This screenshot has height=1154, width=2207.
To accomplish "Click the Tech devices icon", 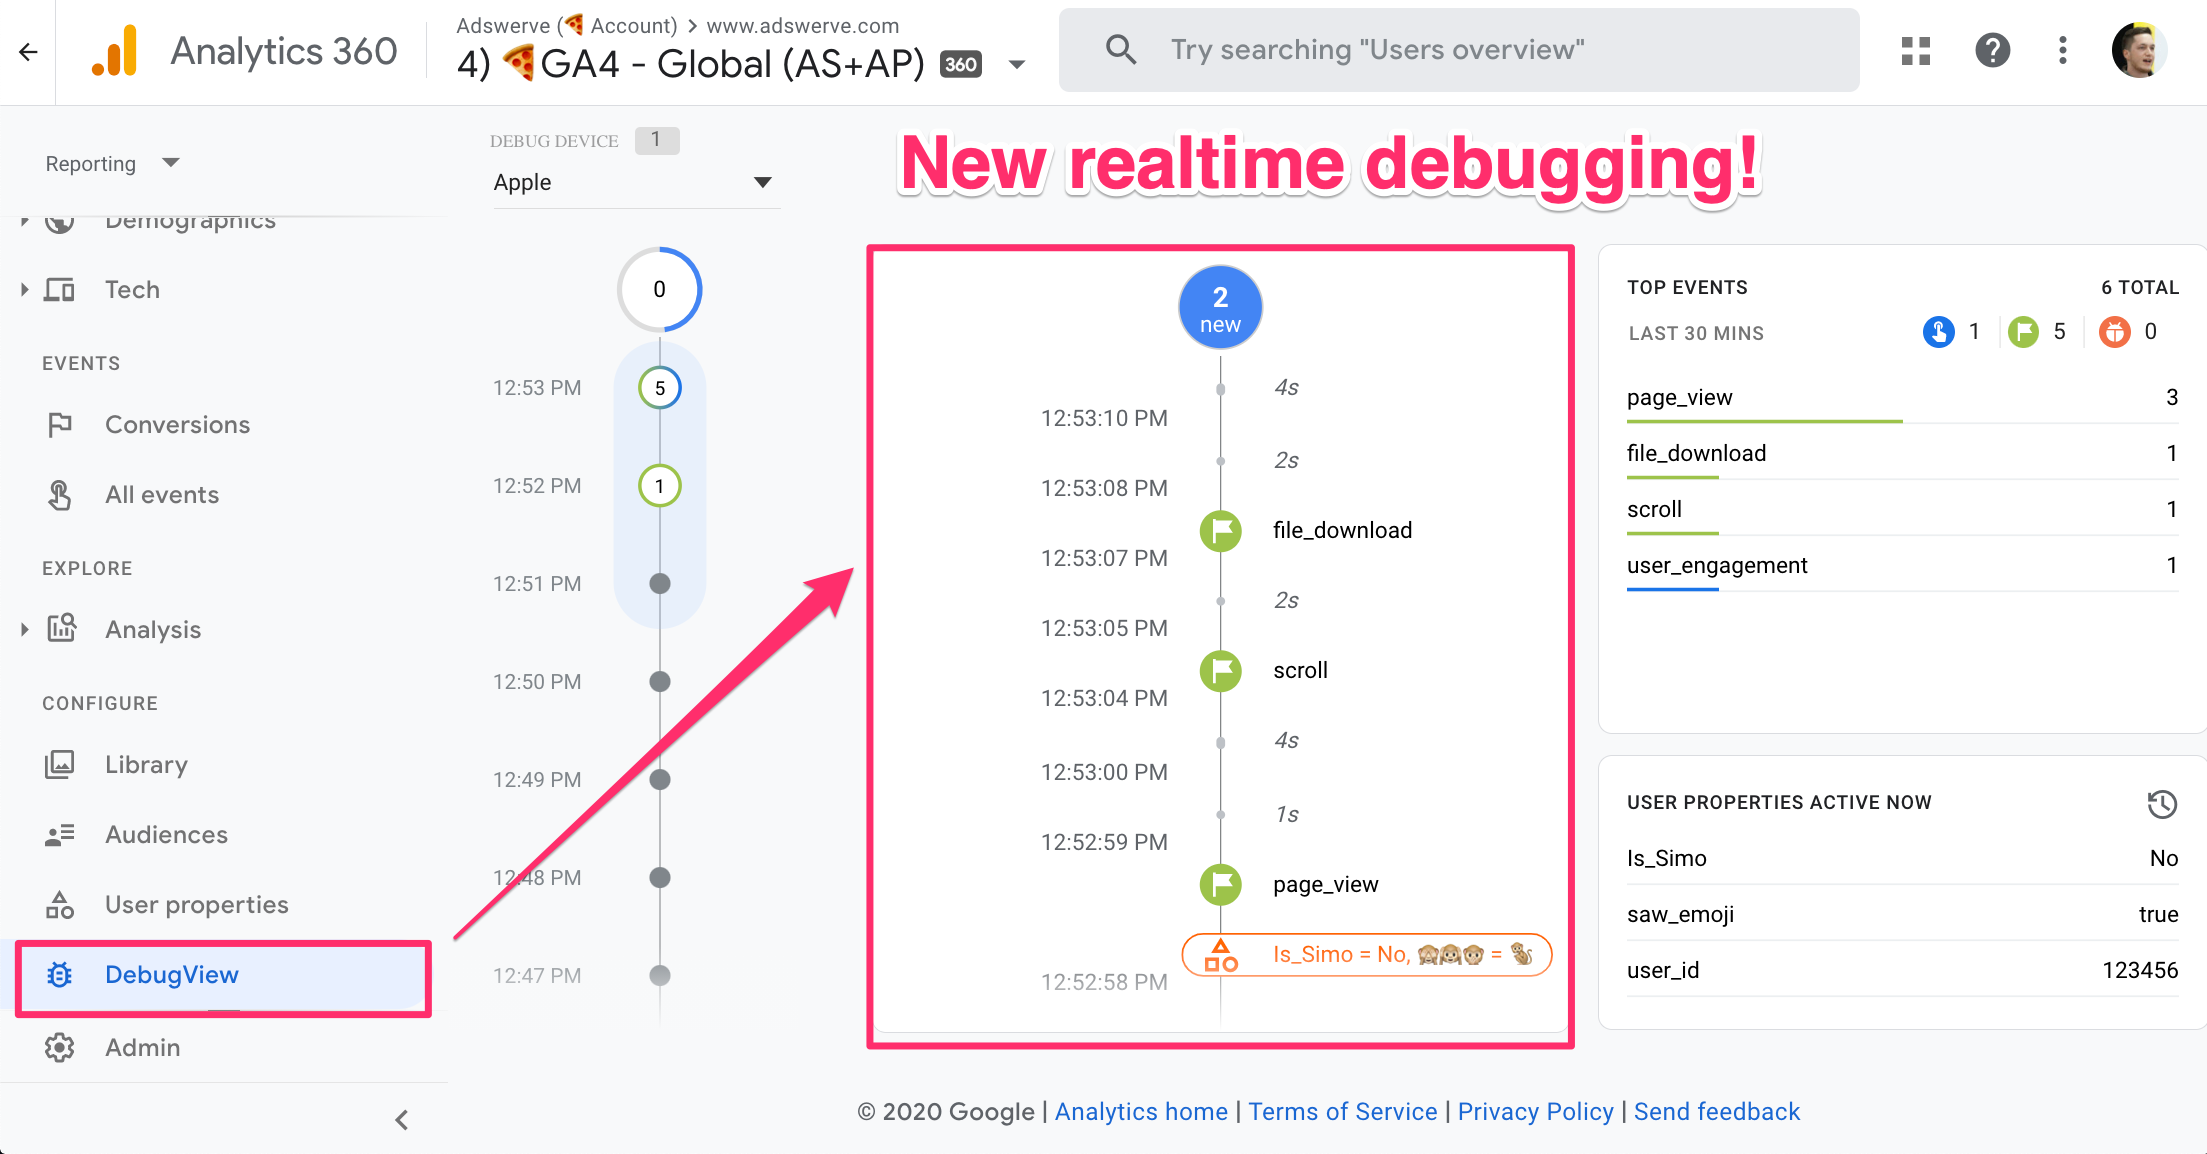I will click(60, 290).
